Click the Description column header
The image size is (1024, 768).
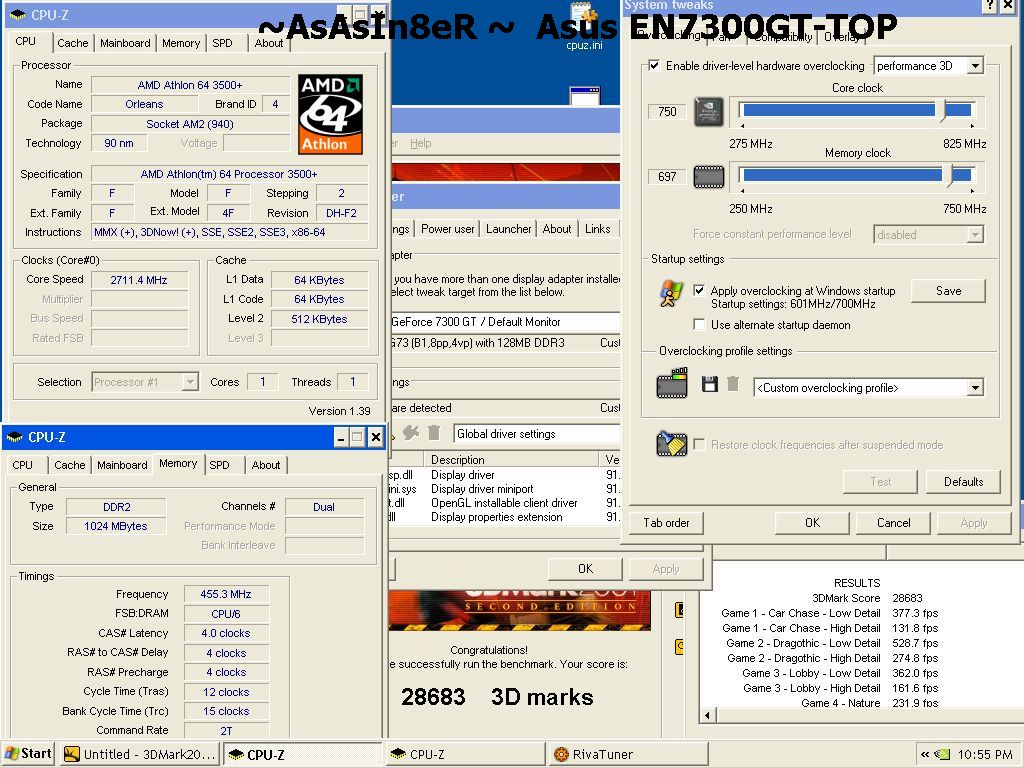click(511, 460)
